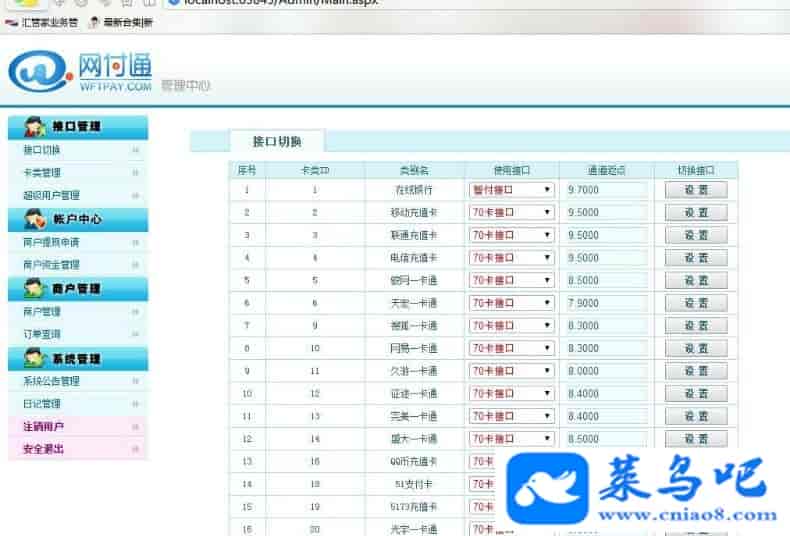This screenshot has width=790, height=536.
Task: Click 设置 button for 移动充值卡 row
Action: (696, 213)
